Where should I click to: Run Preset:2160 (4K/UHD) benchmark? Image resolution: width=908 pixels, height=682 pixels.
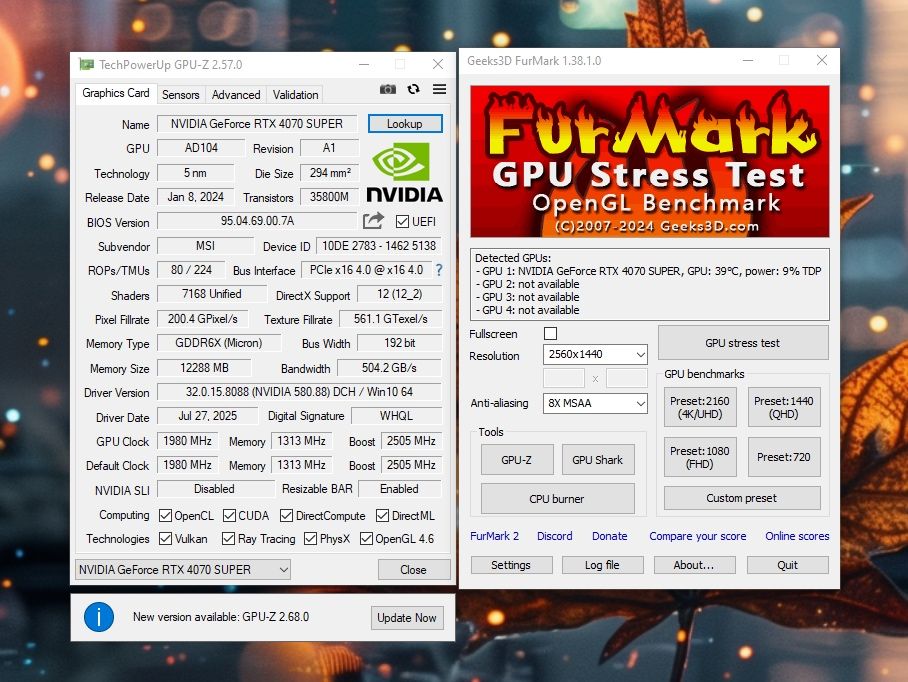(x=700, y=408)
